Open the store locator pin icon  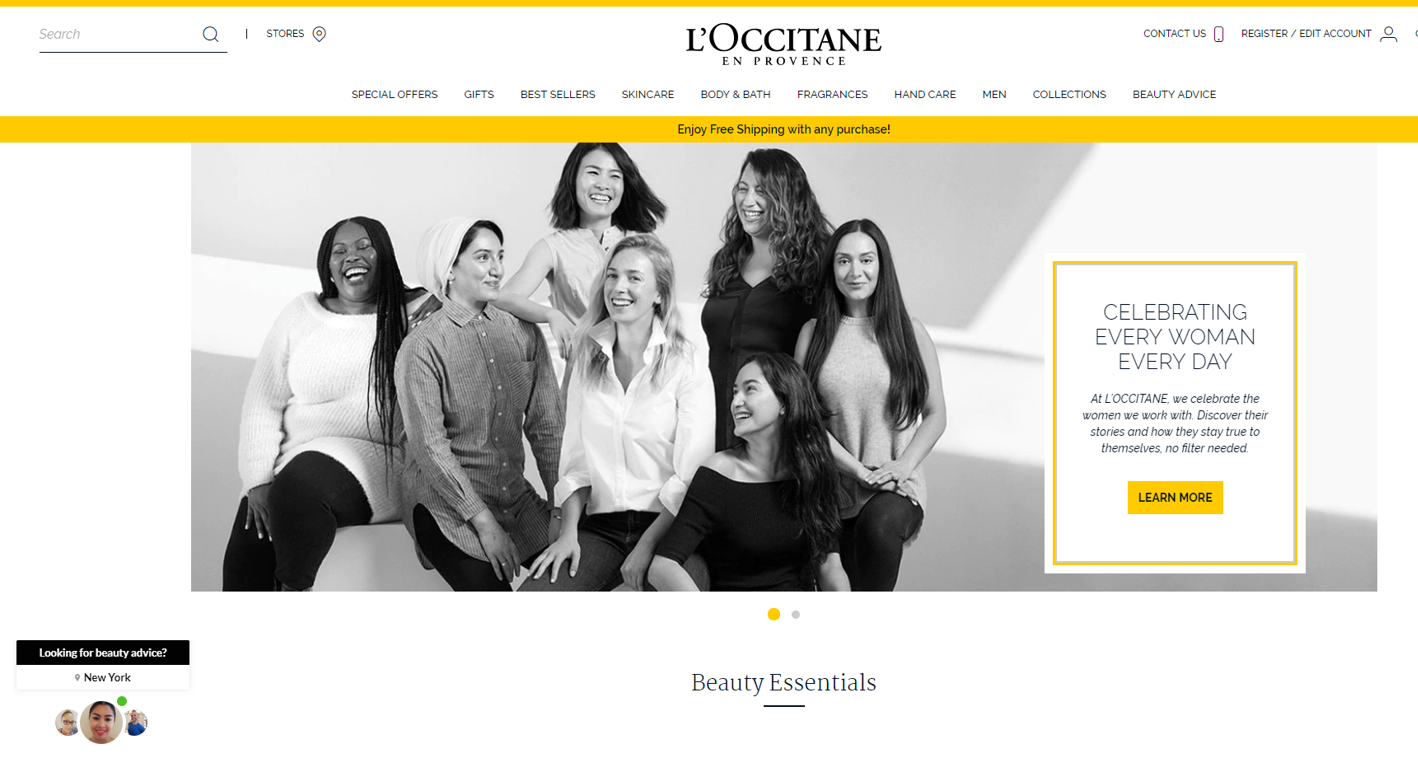point(319,34)
